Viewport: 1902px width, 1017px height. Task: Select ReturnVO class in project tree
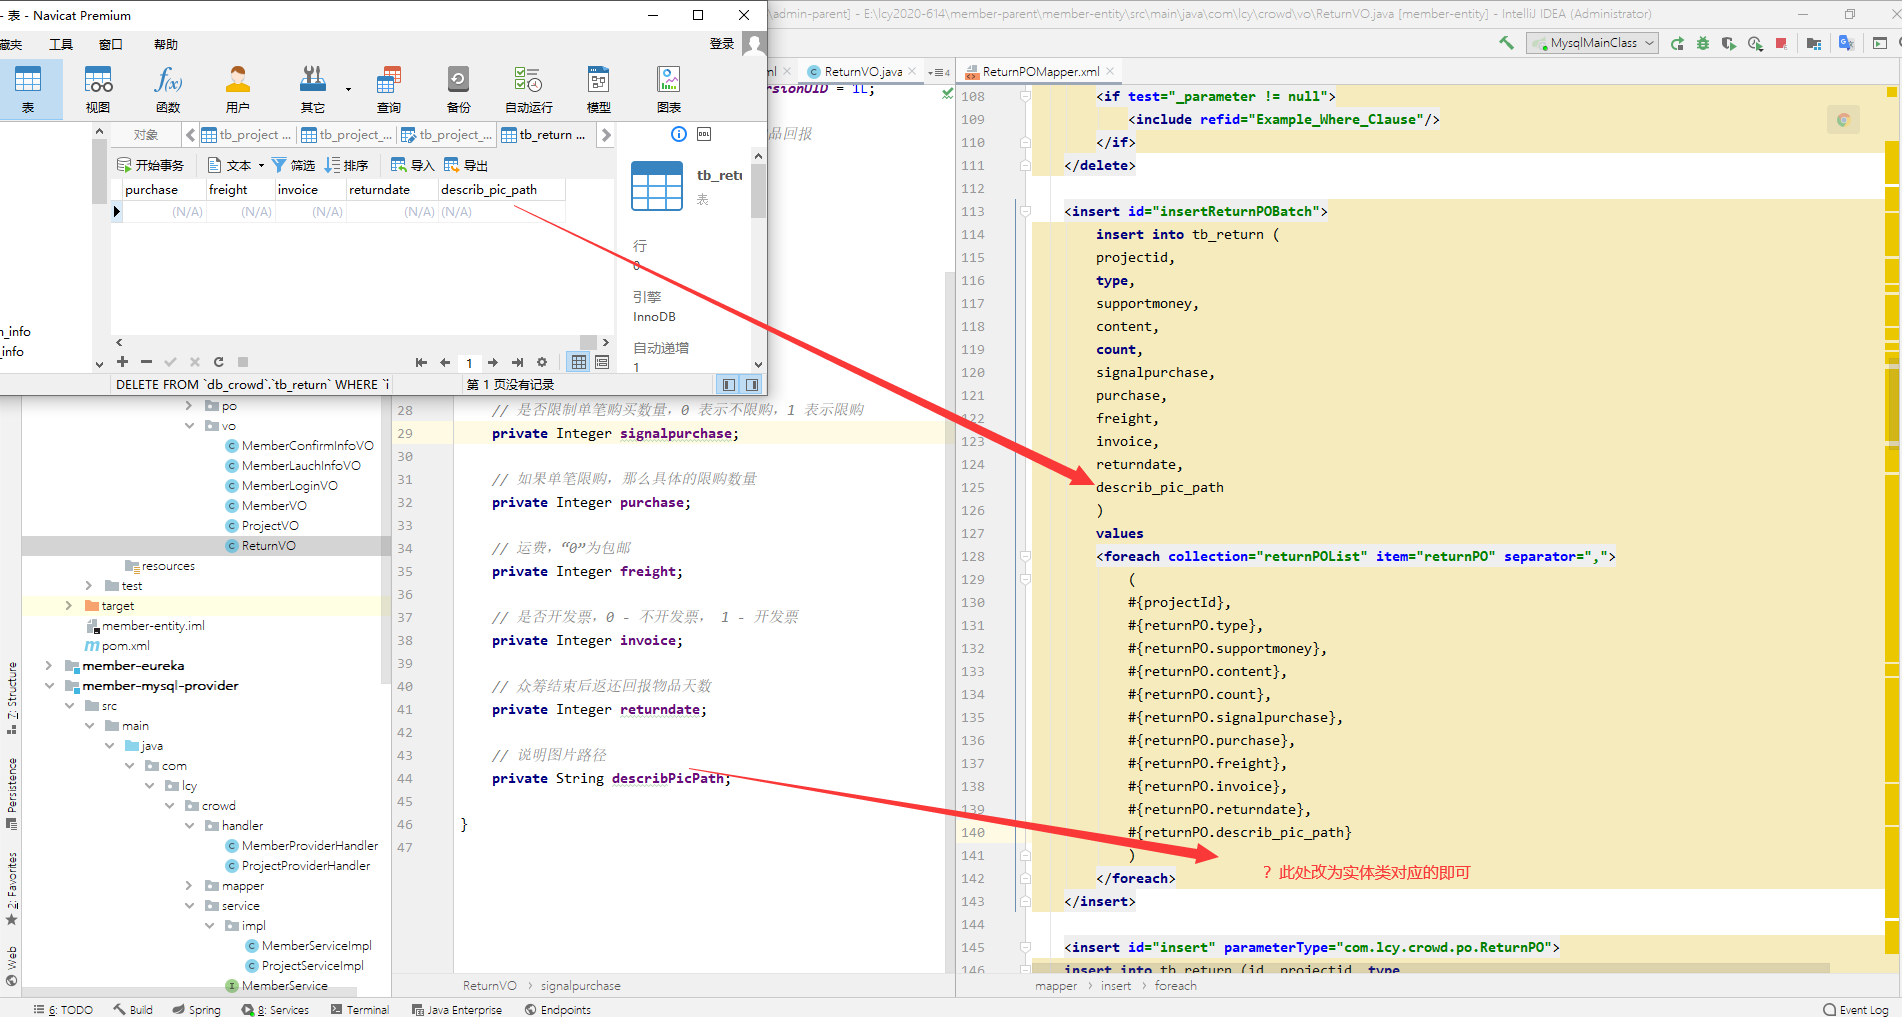pos(268,546)
